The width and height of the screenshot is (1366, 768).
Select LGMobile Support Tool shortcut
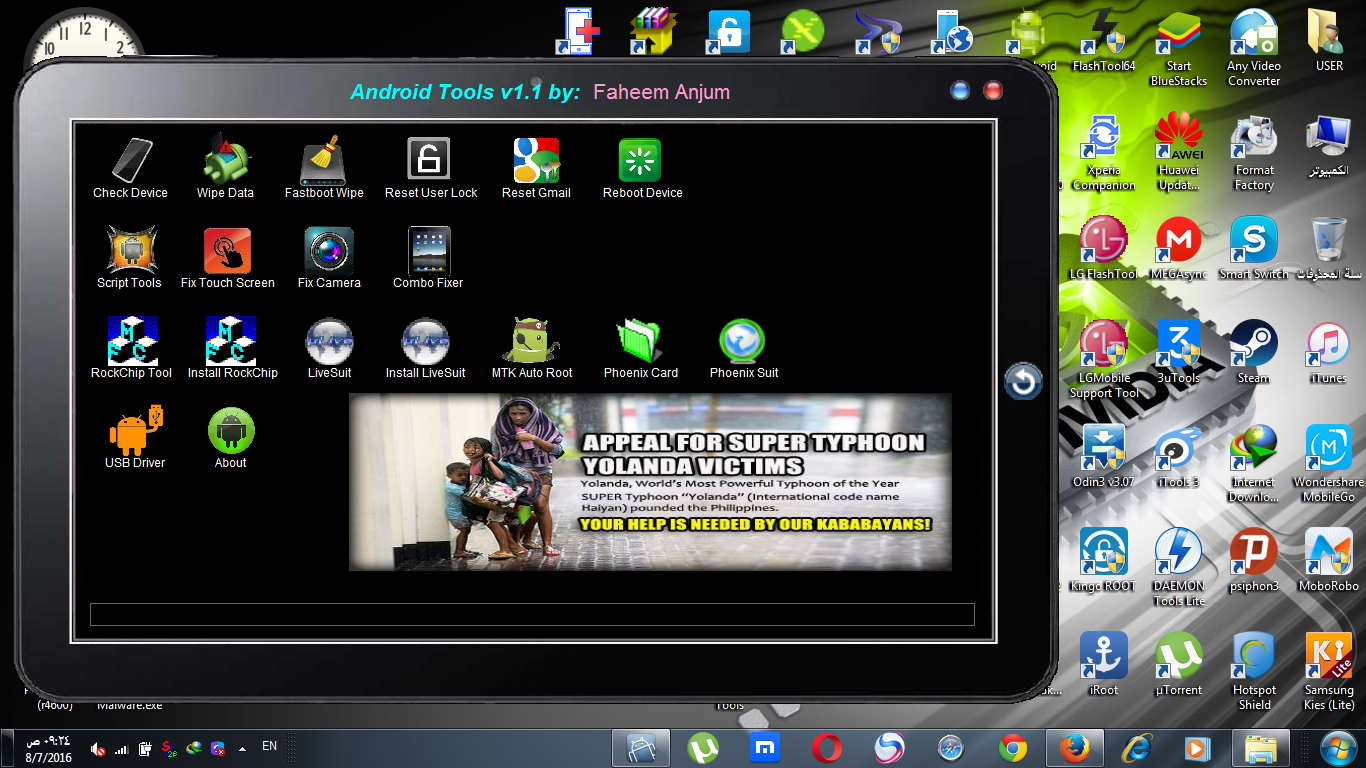pyautogui.click(x=1104, y=360)
